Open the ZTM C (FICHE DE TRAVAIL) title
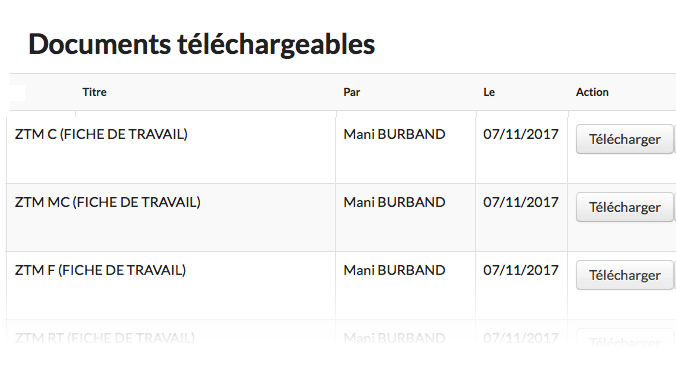This screenshot has width=676, height=382. point(101,134)
